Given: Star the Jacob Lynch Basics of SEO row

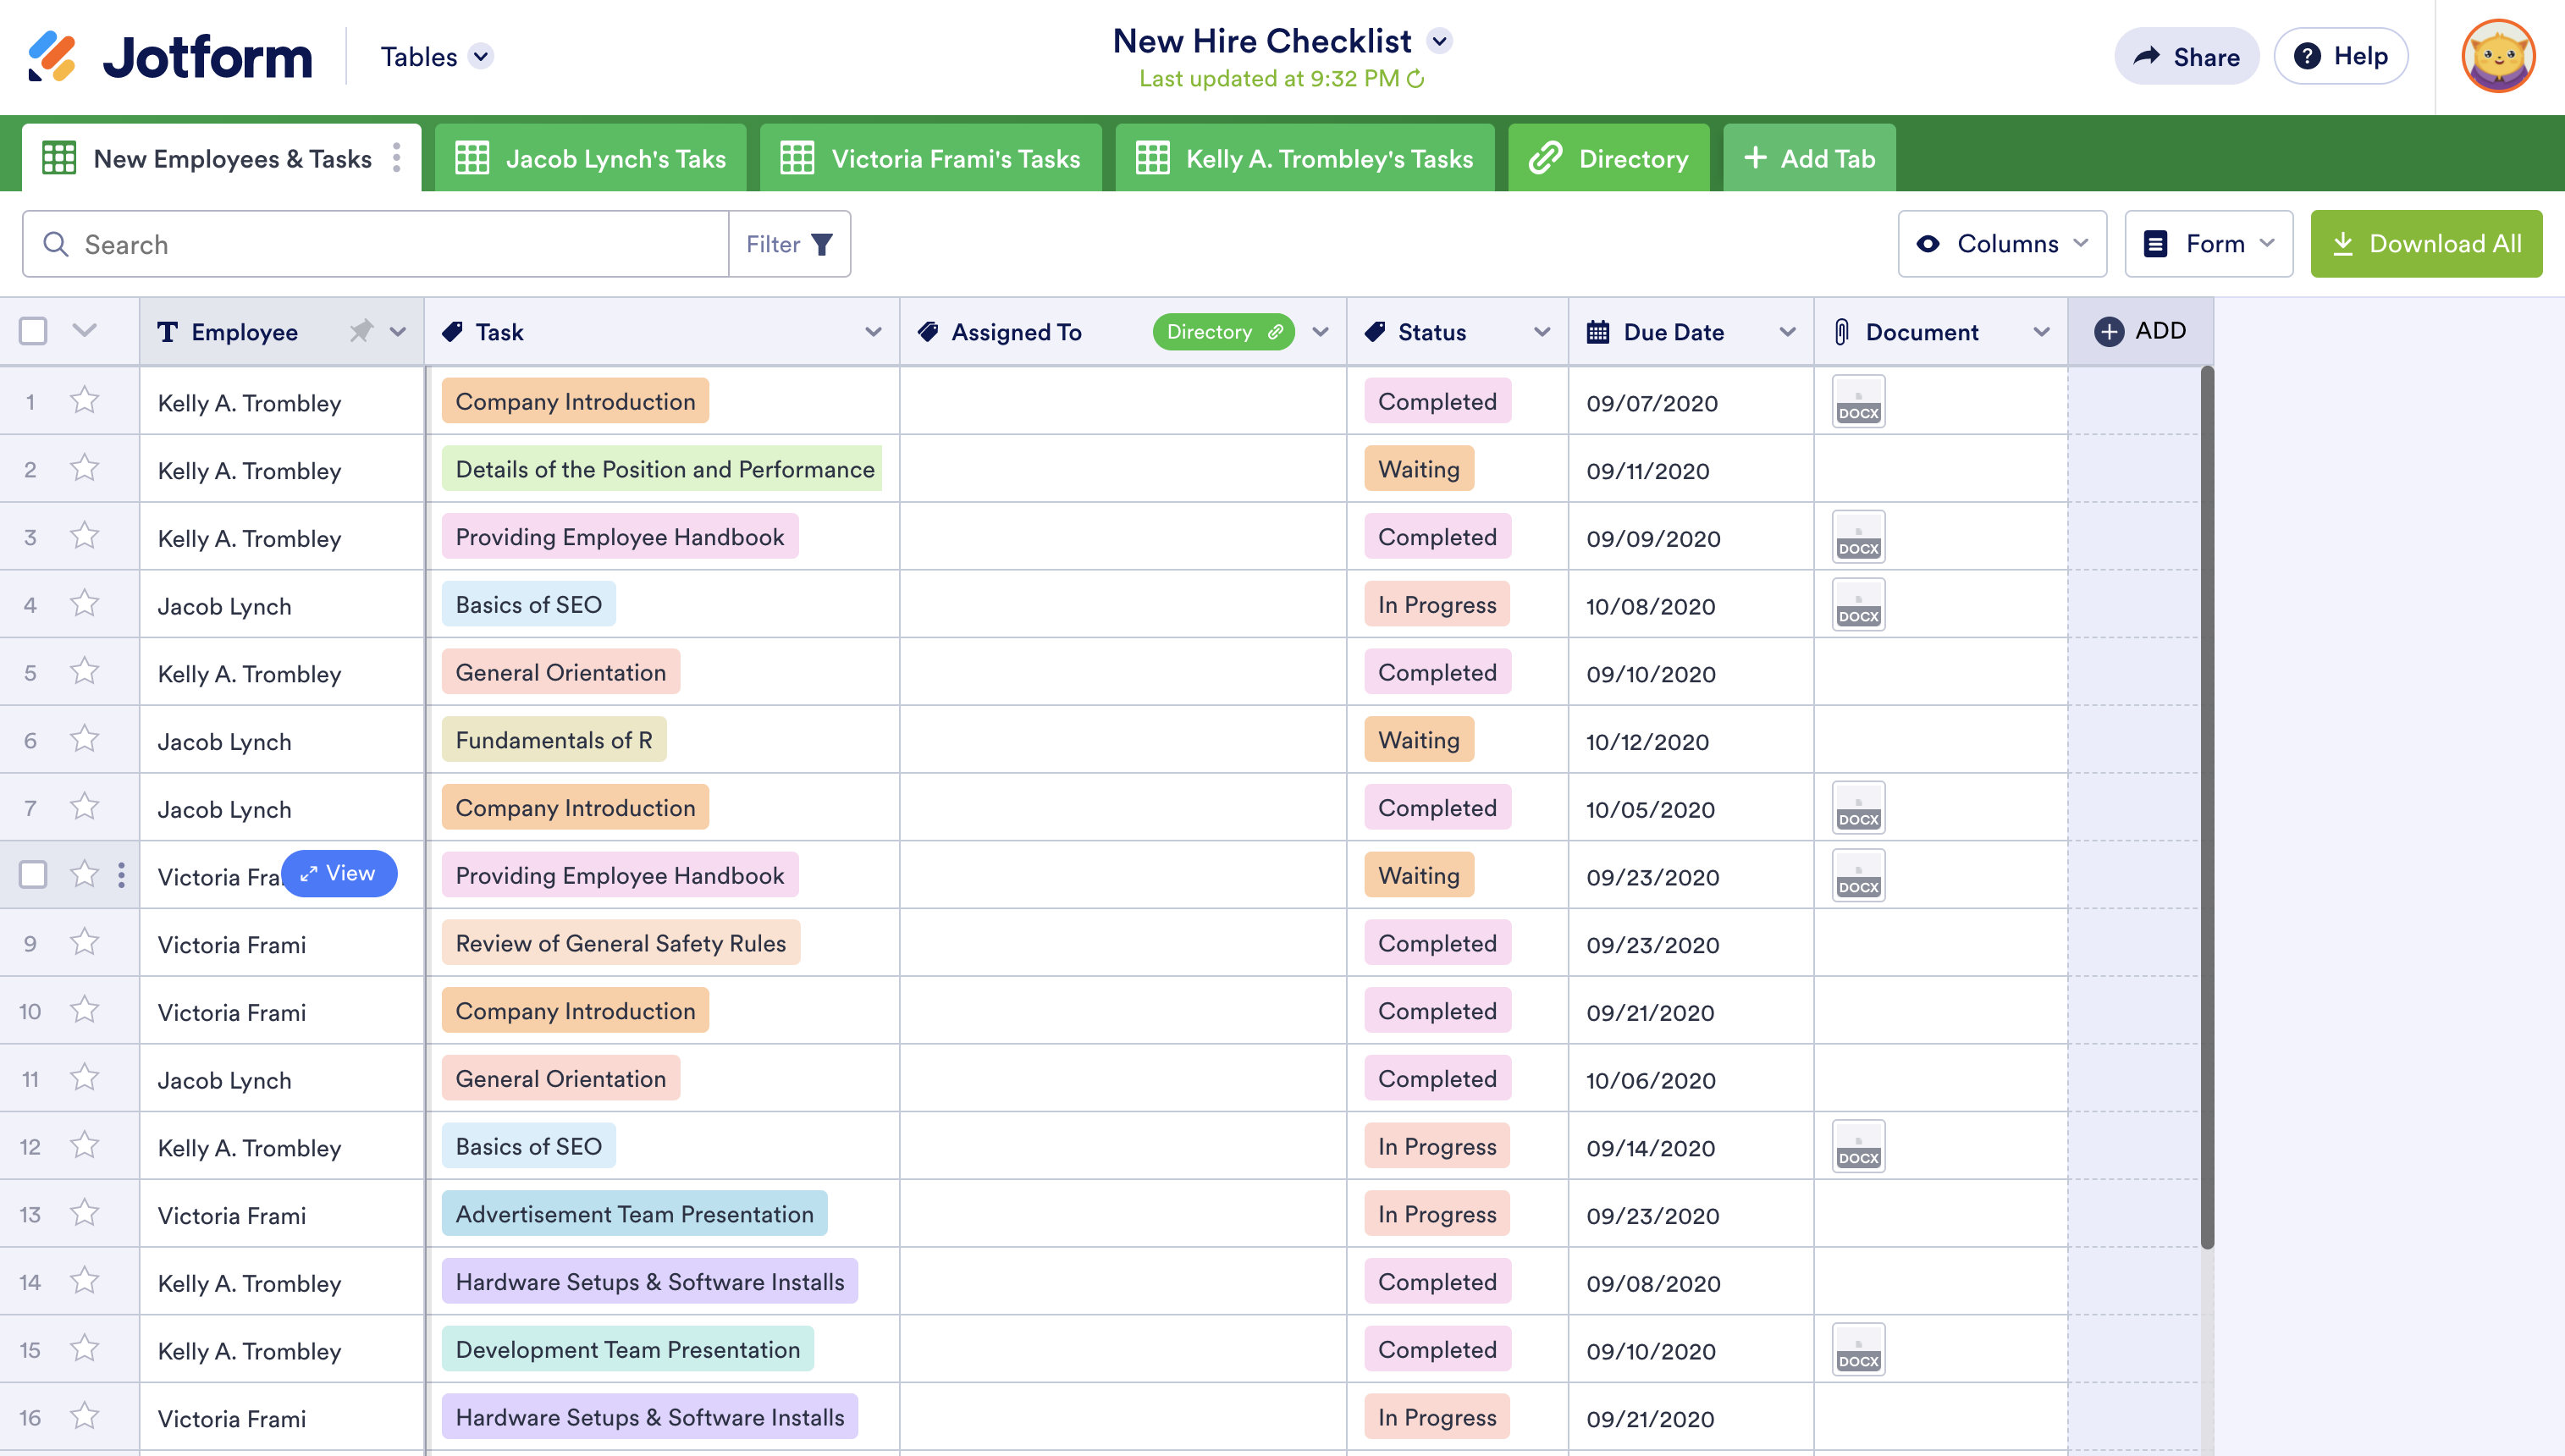Looking at the screenshot, I should point(85,604).
